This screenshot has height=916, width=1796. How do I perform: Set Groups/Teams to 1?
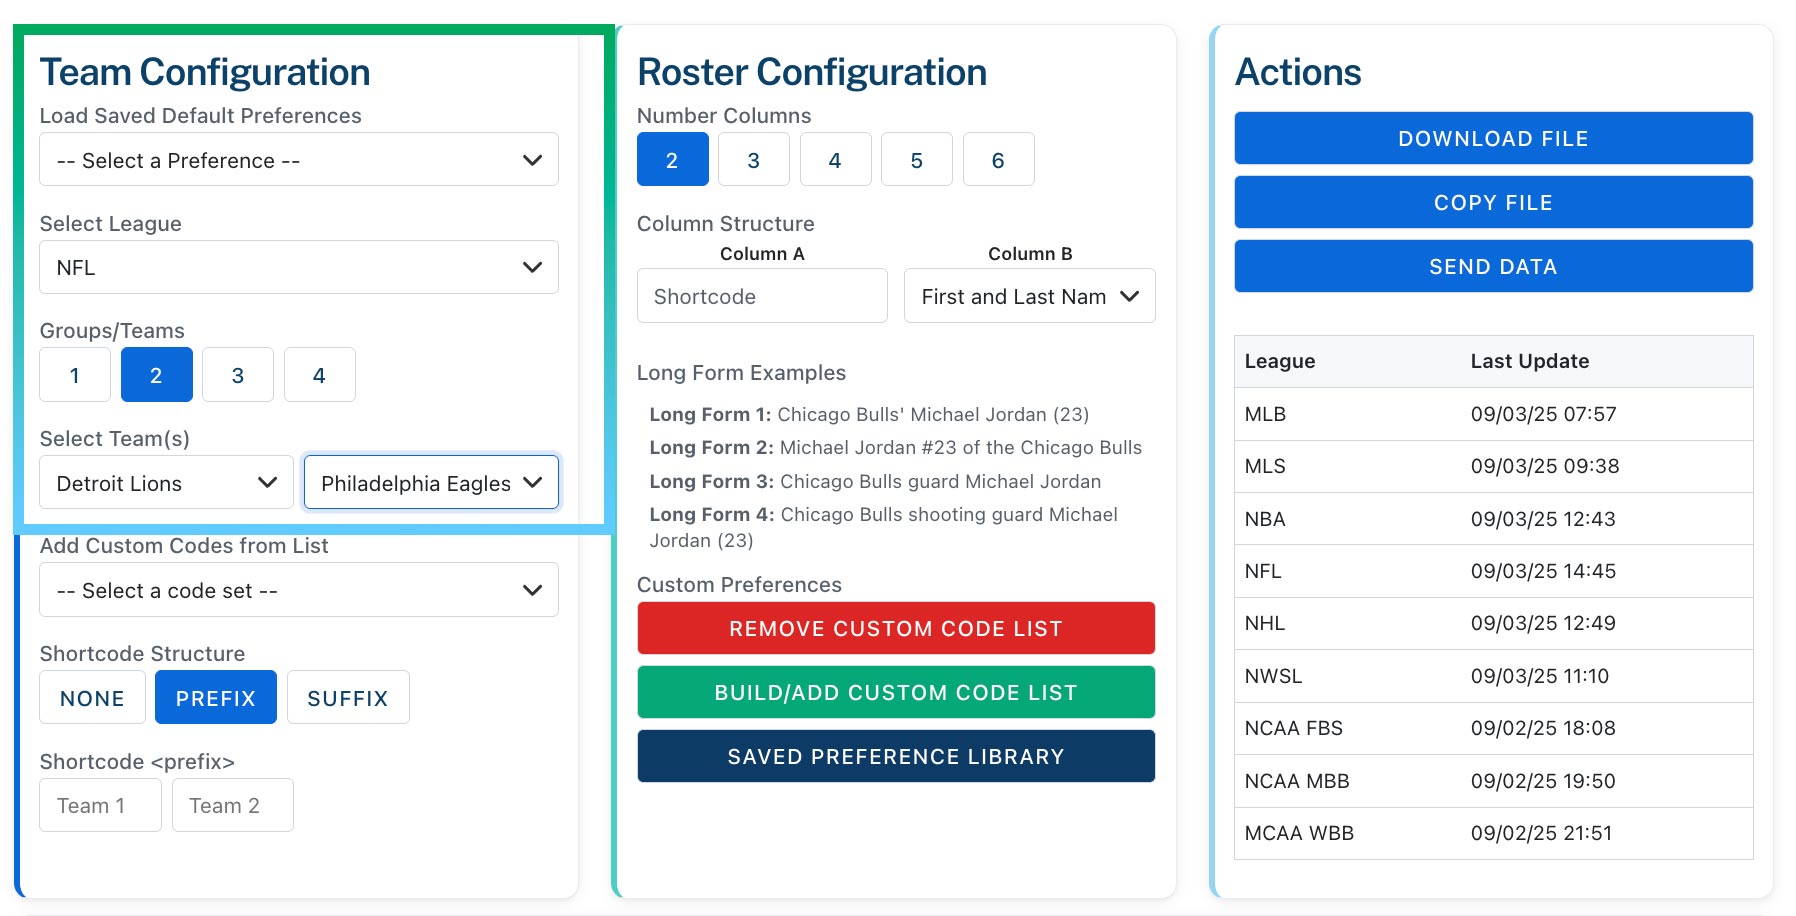(x=75, y=375)
